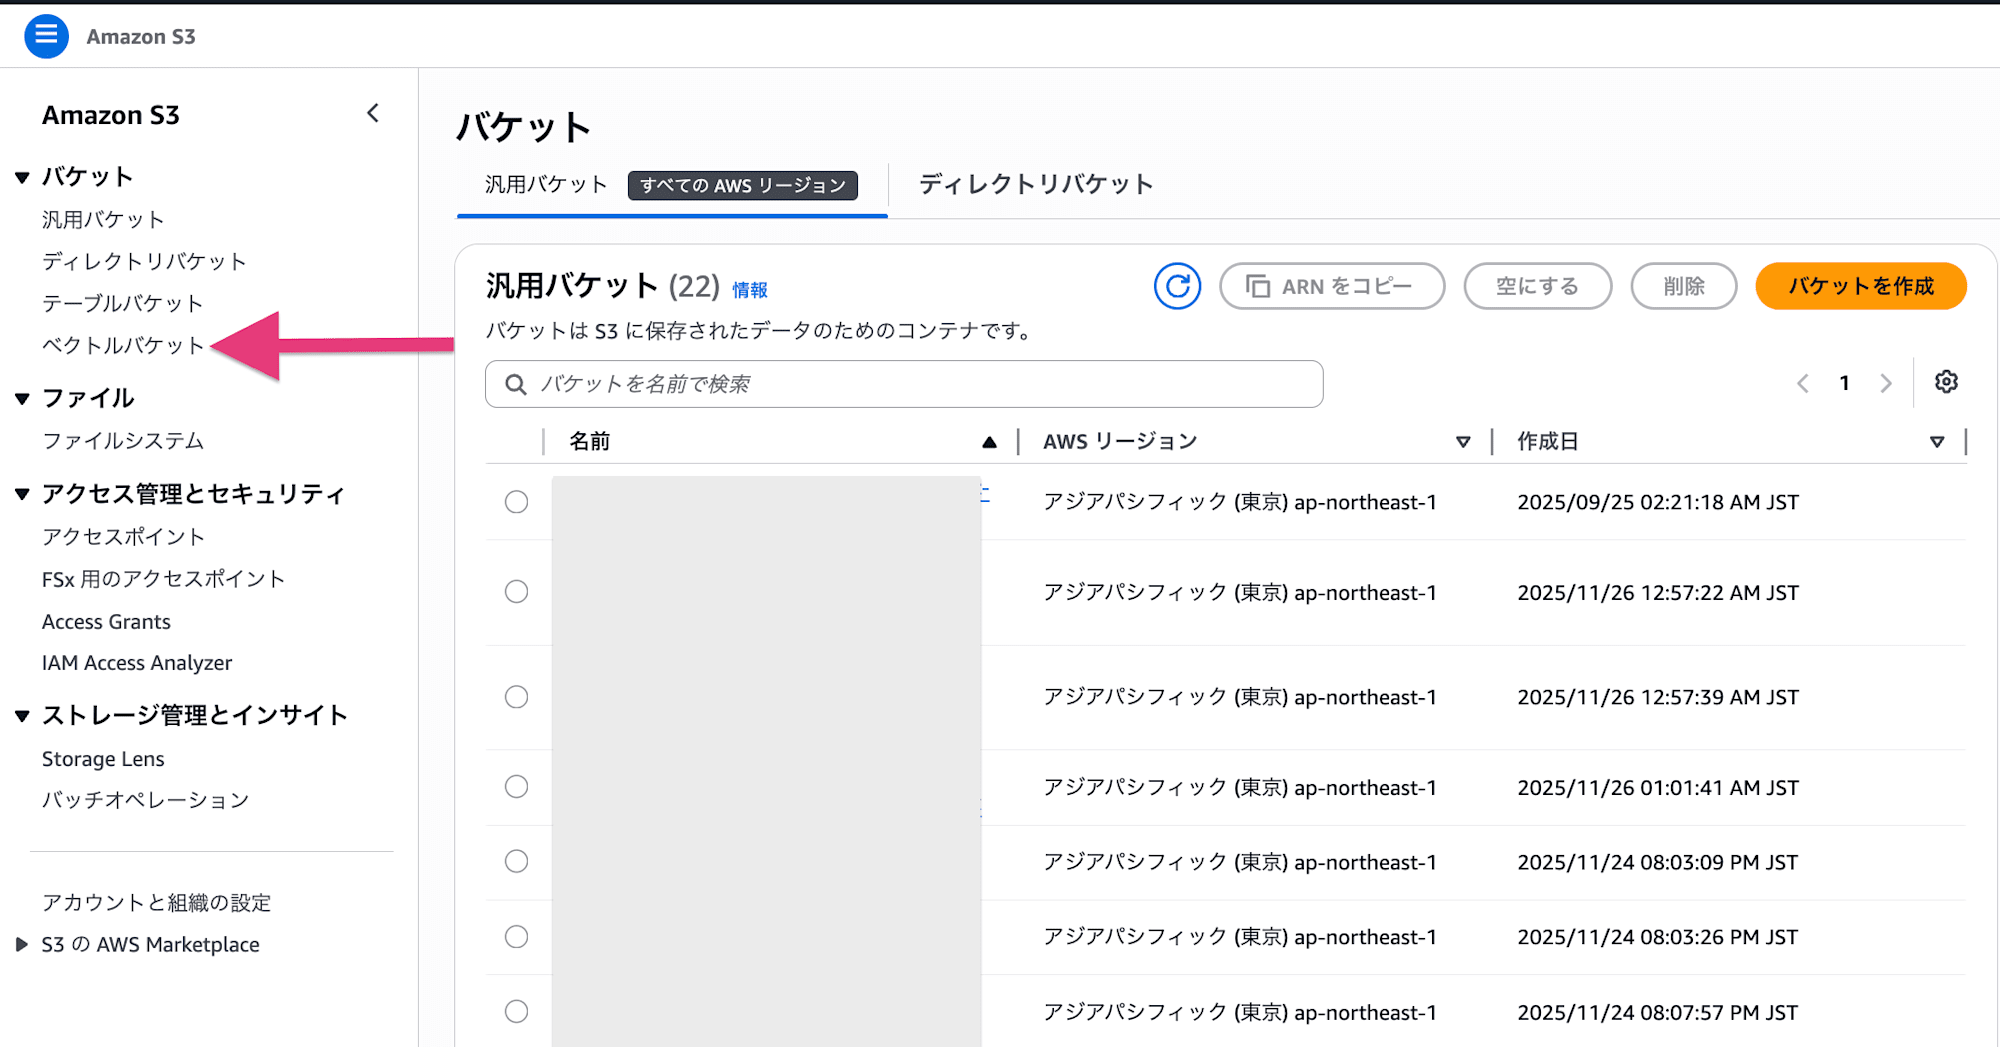Sort by 名前 ascending arrow
Image resolution: width=2000 pixels, height=1047 pixels.
click(989, 442)
